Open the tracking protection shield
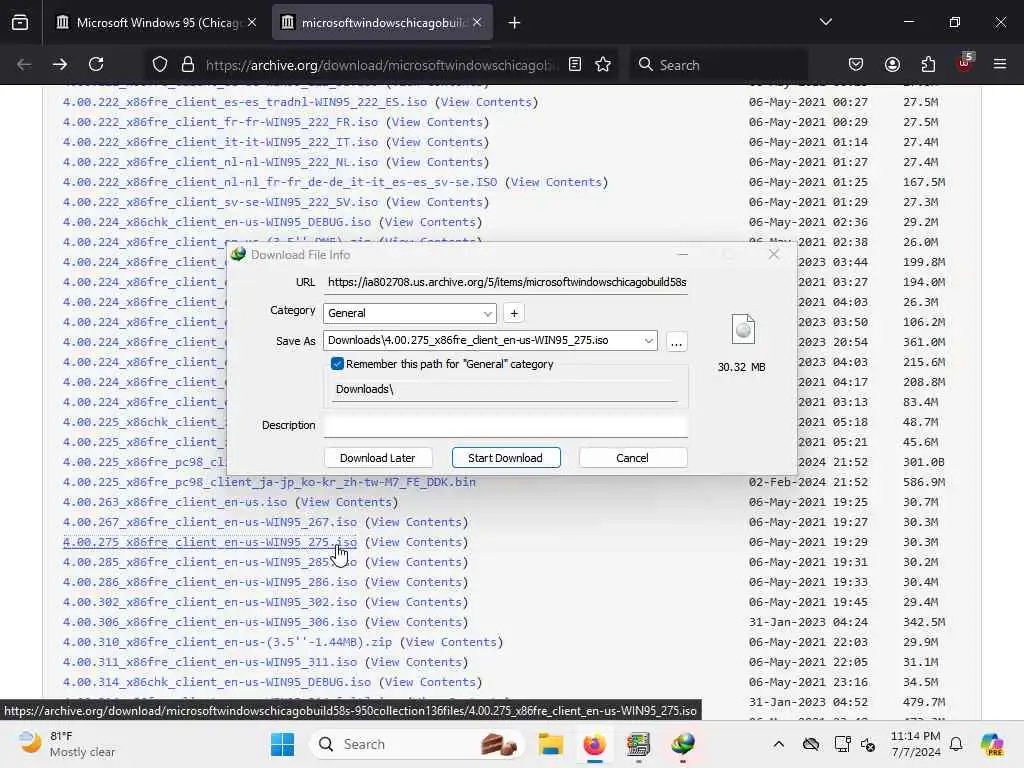 (160, 65)
